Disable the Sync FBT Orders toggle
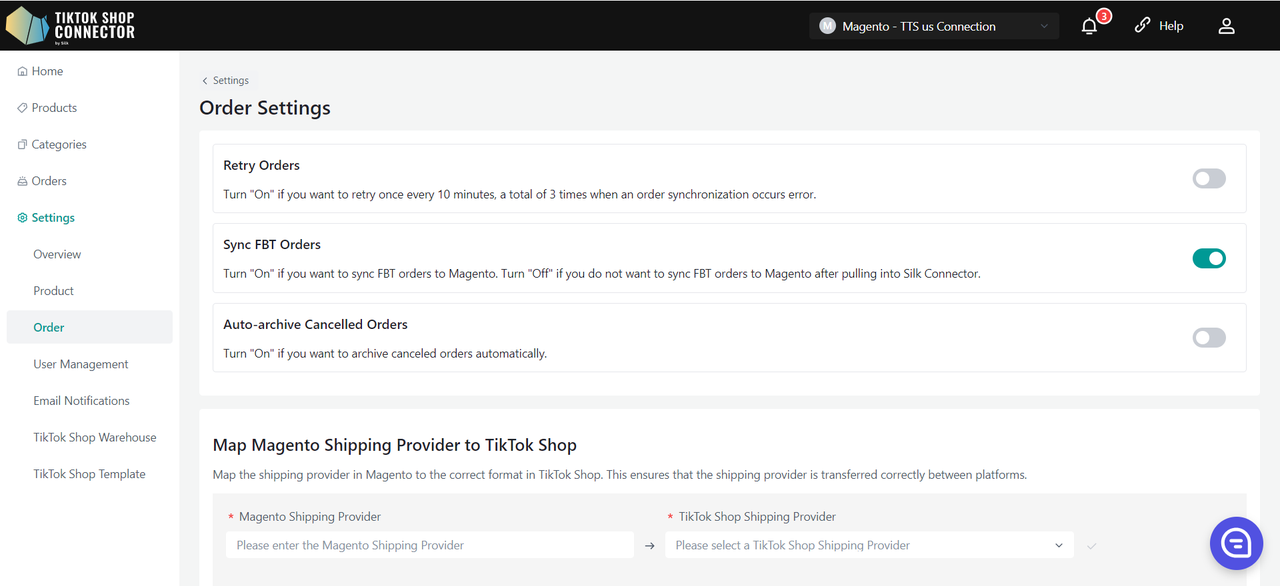 [1208, 259]
